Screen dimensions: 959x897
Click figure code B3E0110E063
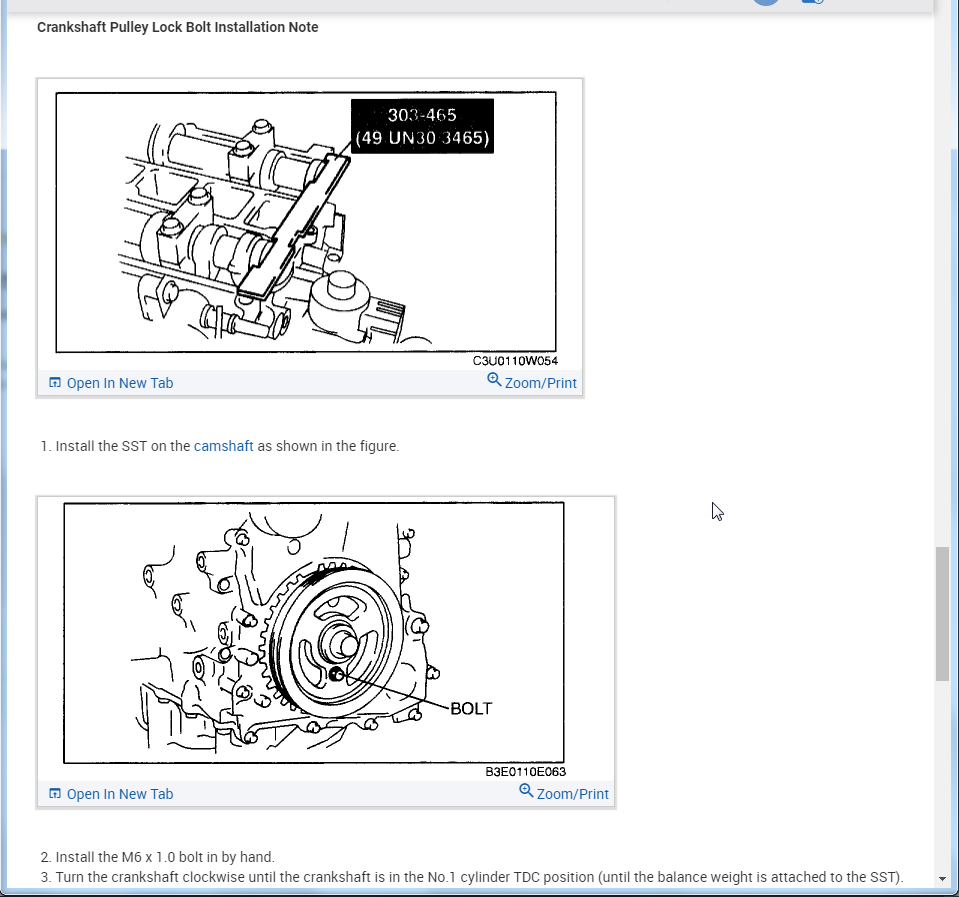pos(526,772)
